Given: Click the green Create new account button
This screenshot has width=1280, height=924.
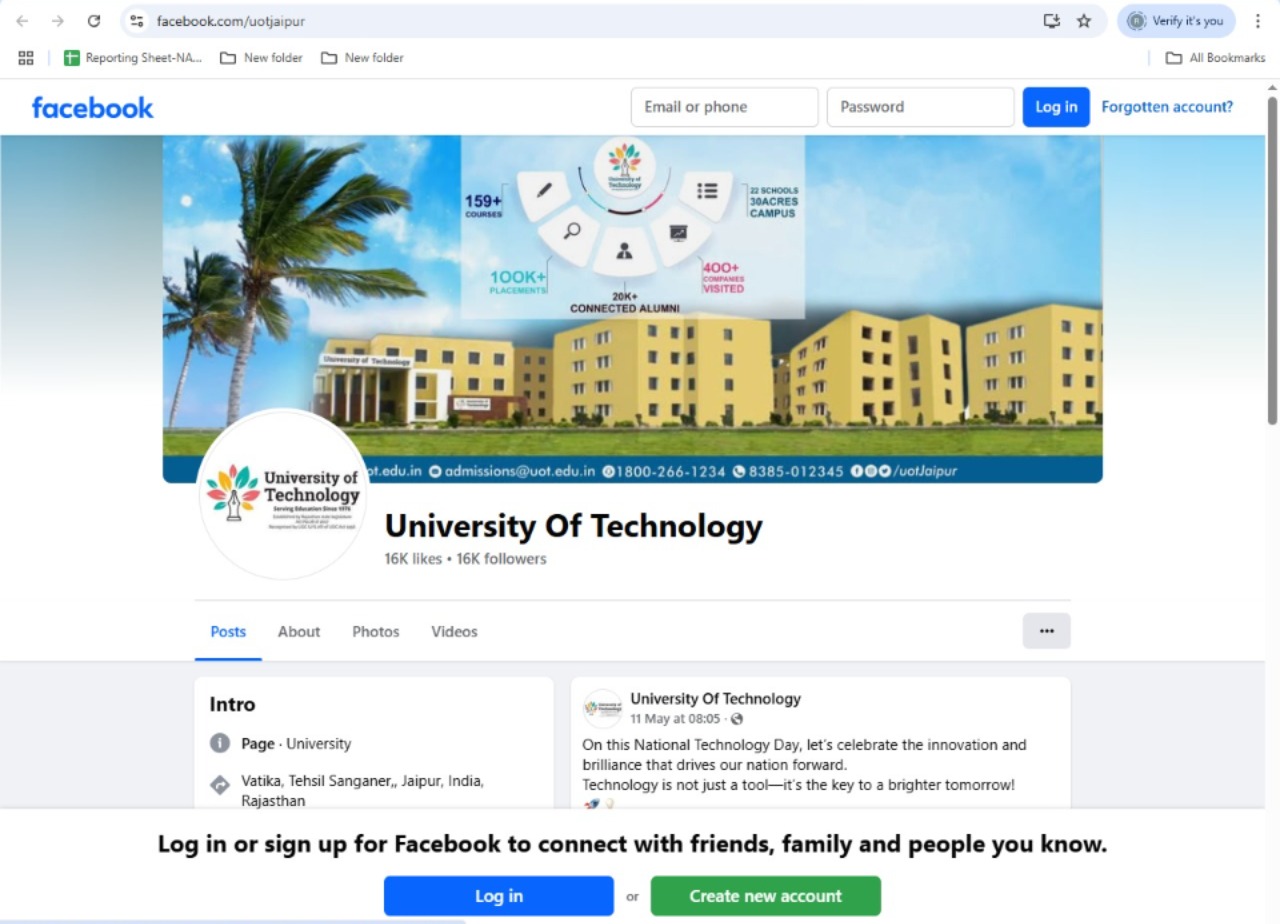Looking at the screenshot, I should [766, 896].
